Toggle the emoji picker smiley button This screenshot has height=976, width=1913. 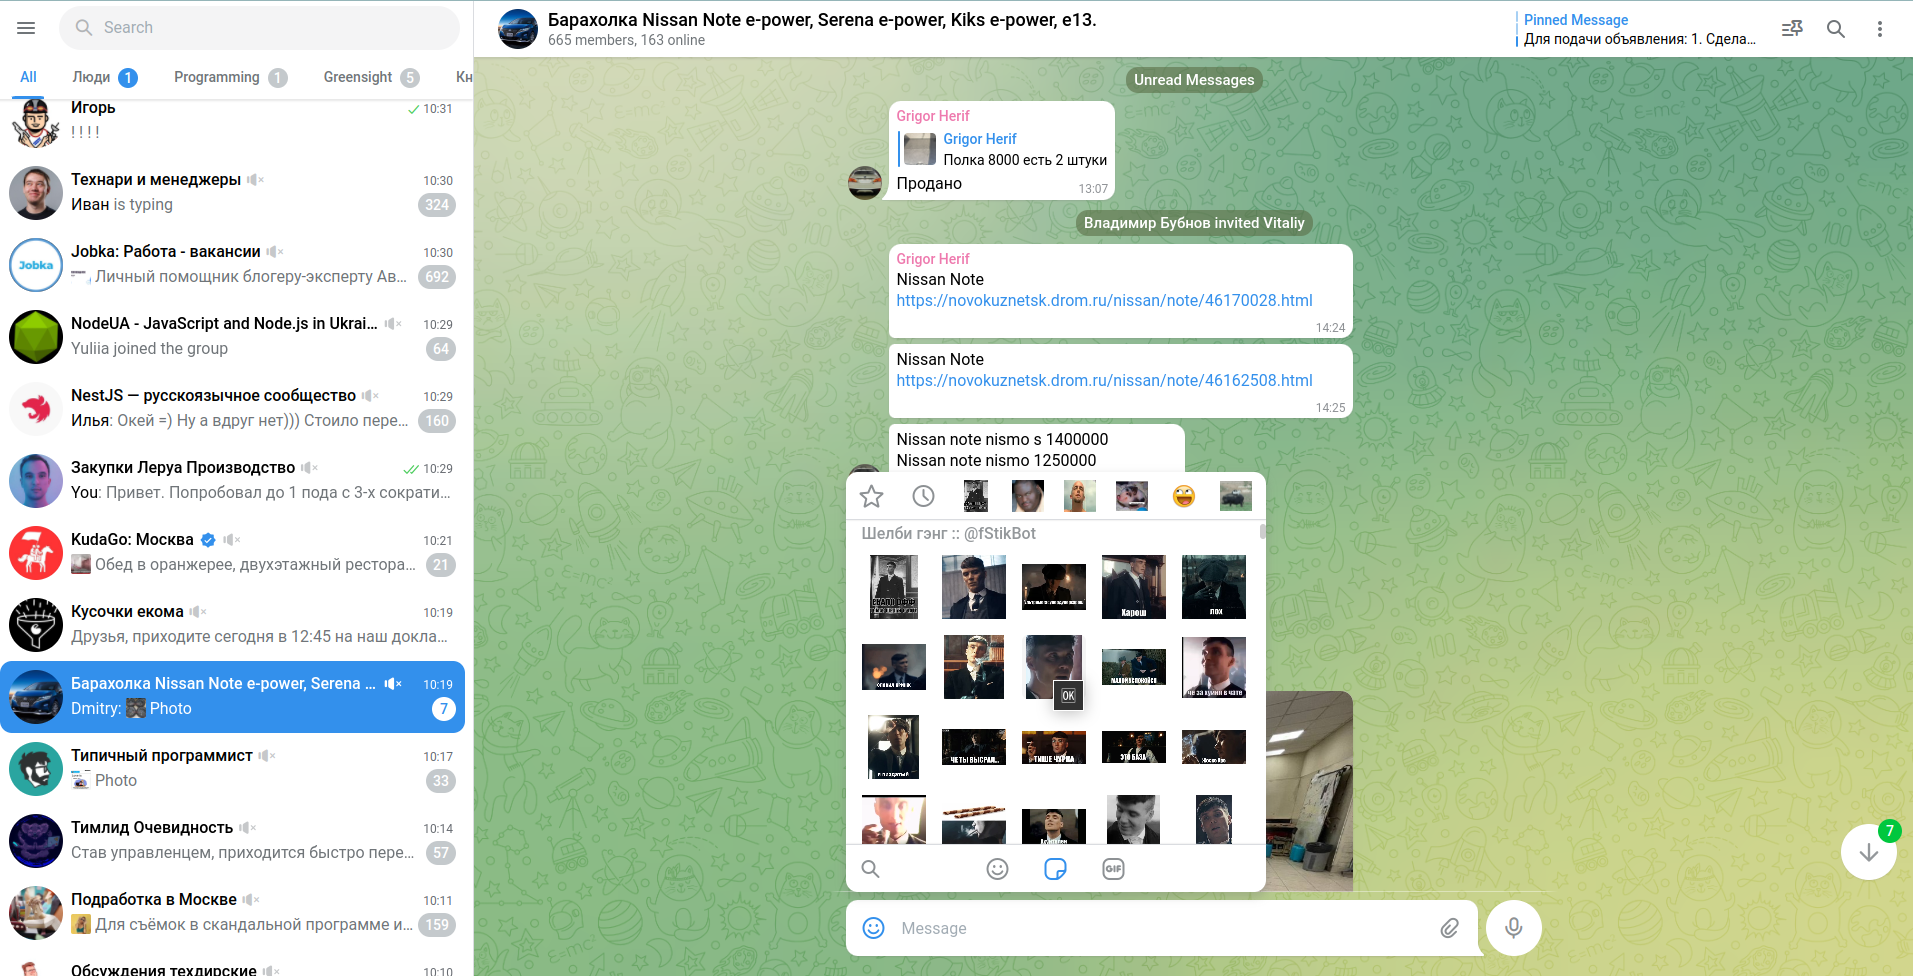873,928
